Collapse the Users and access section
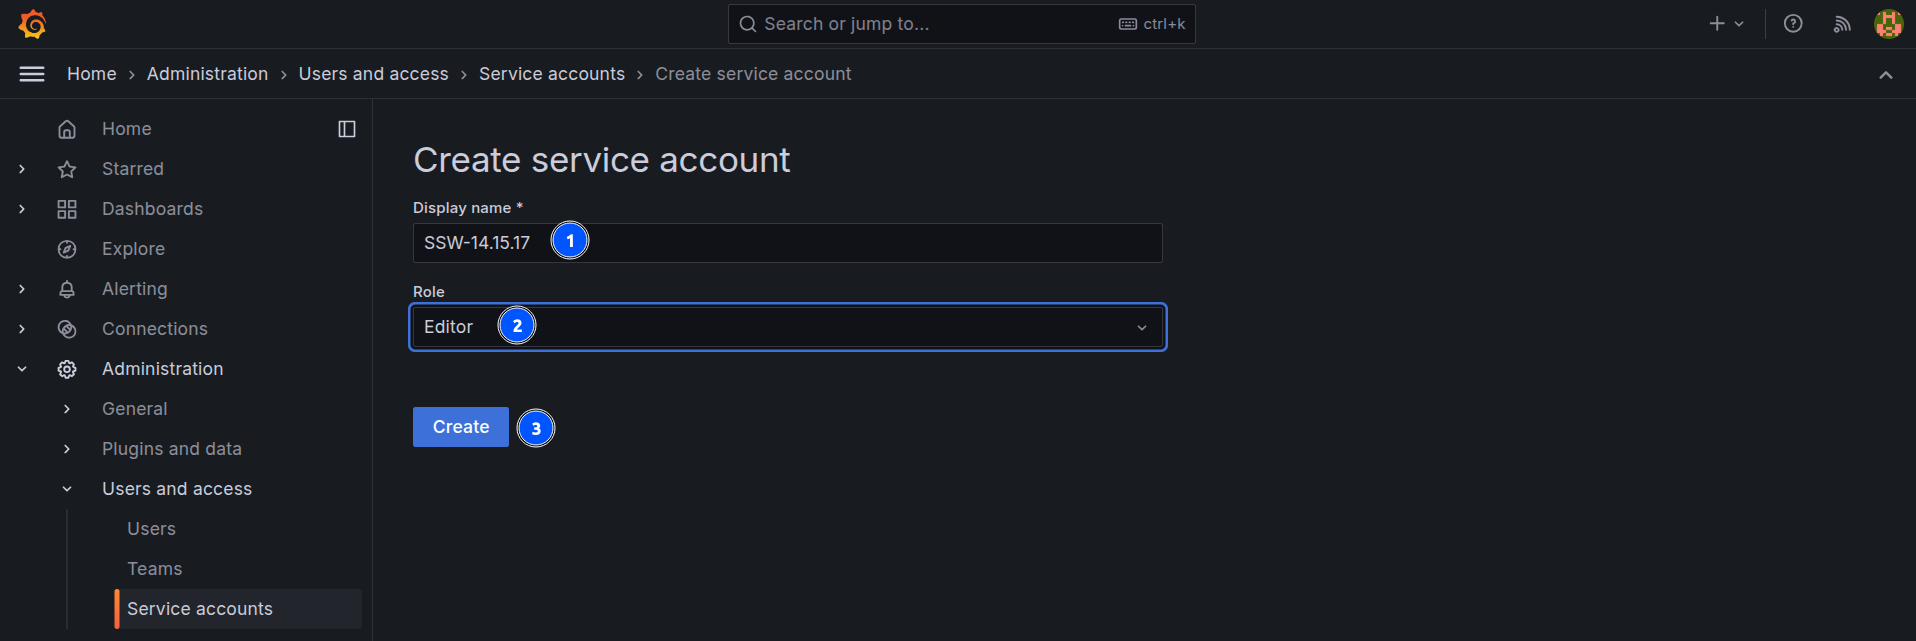The height and width of the screenshot is (641, 1916). click(x=67, y=489)
